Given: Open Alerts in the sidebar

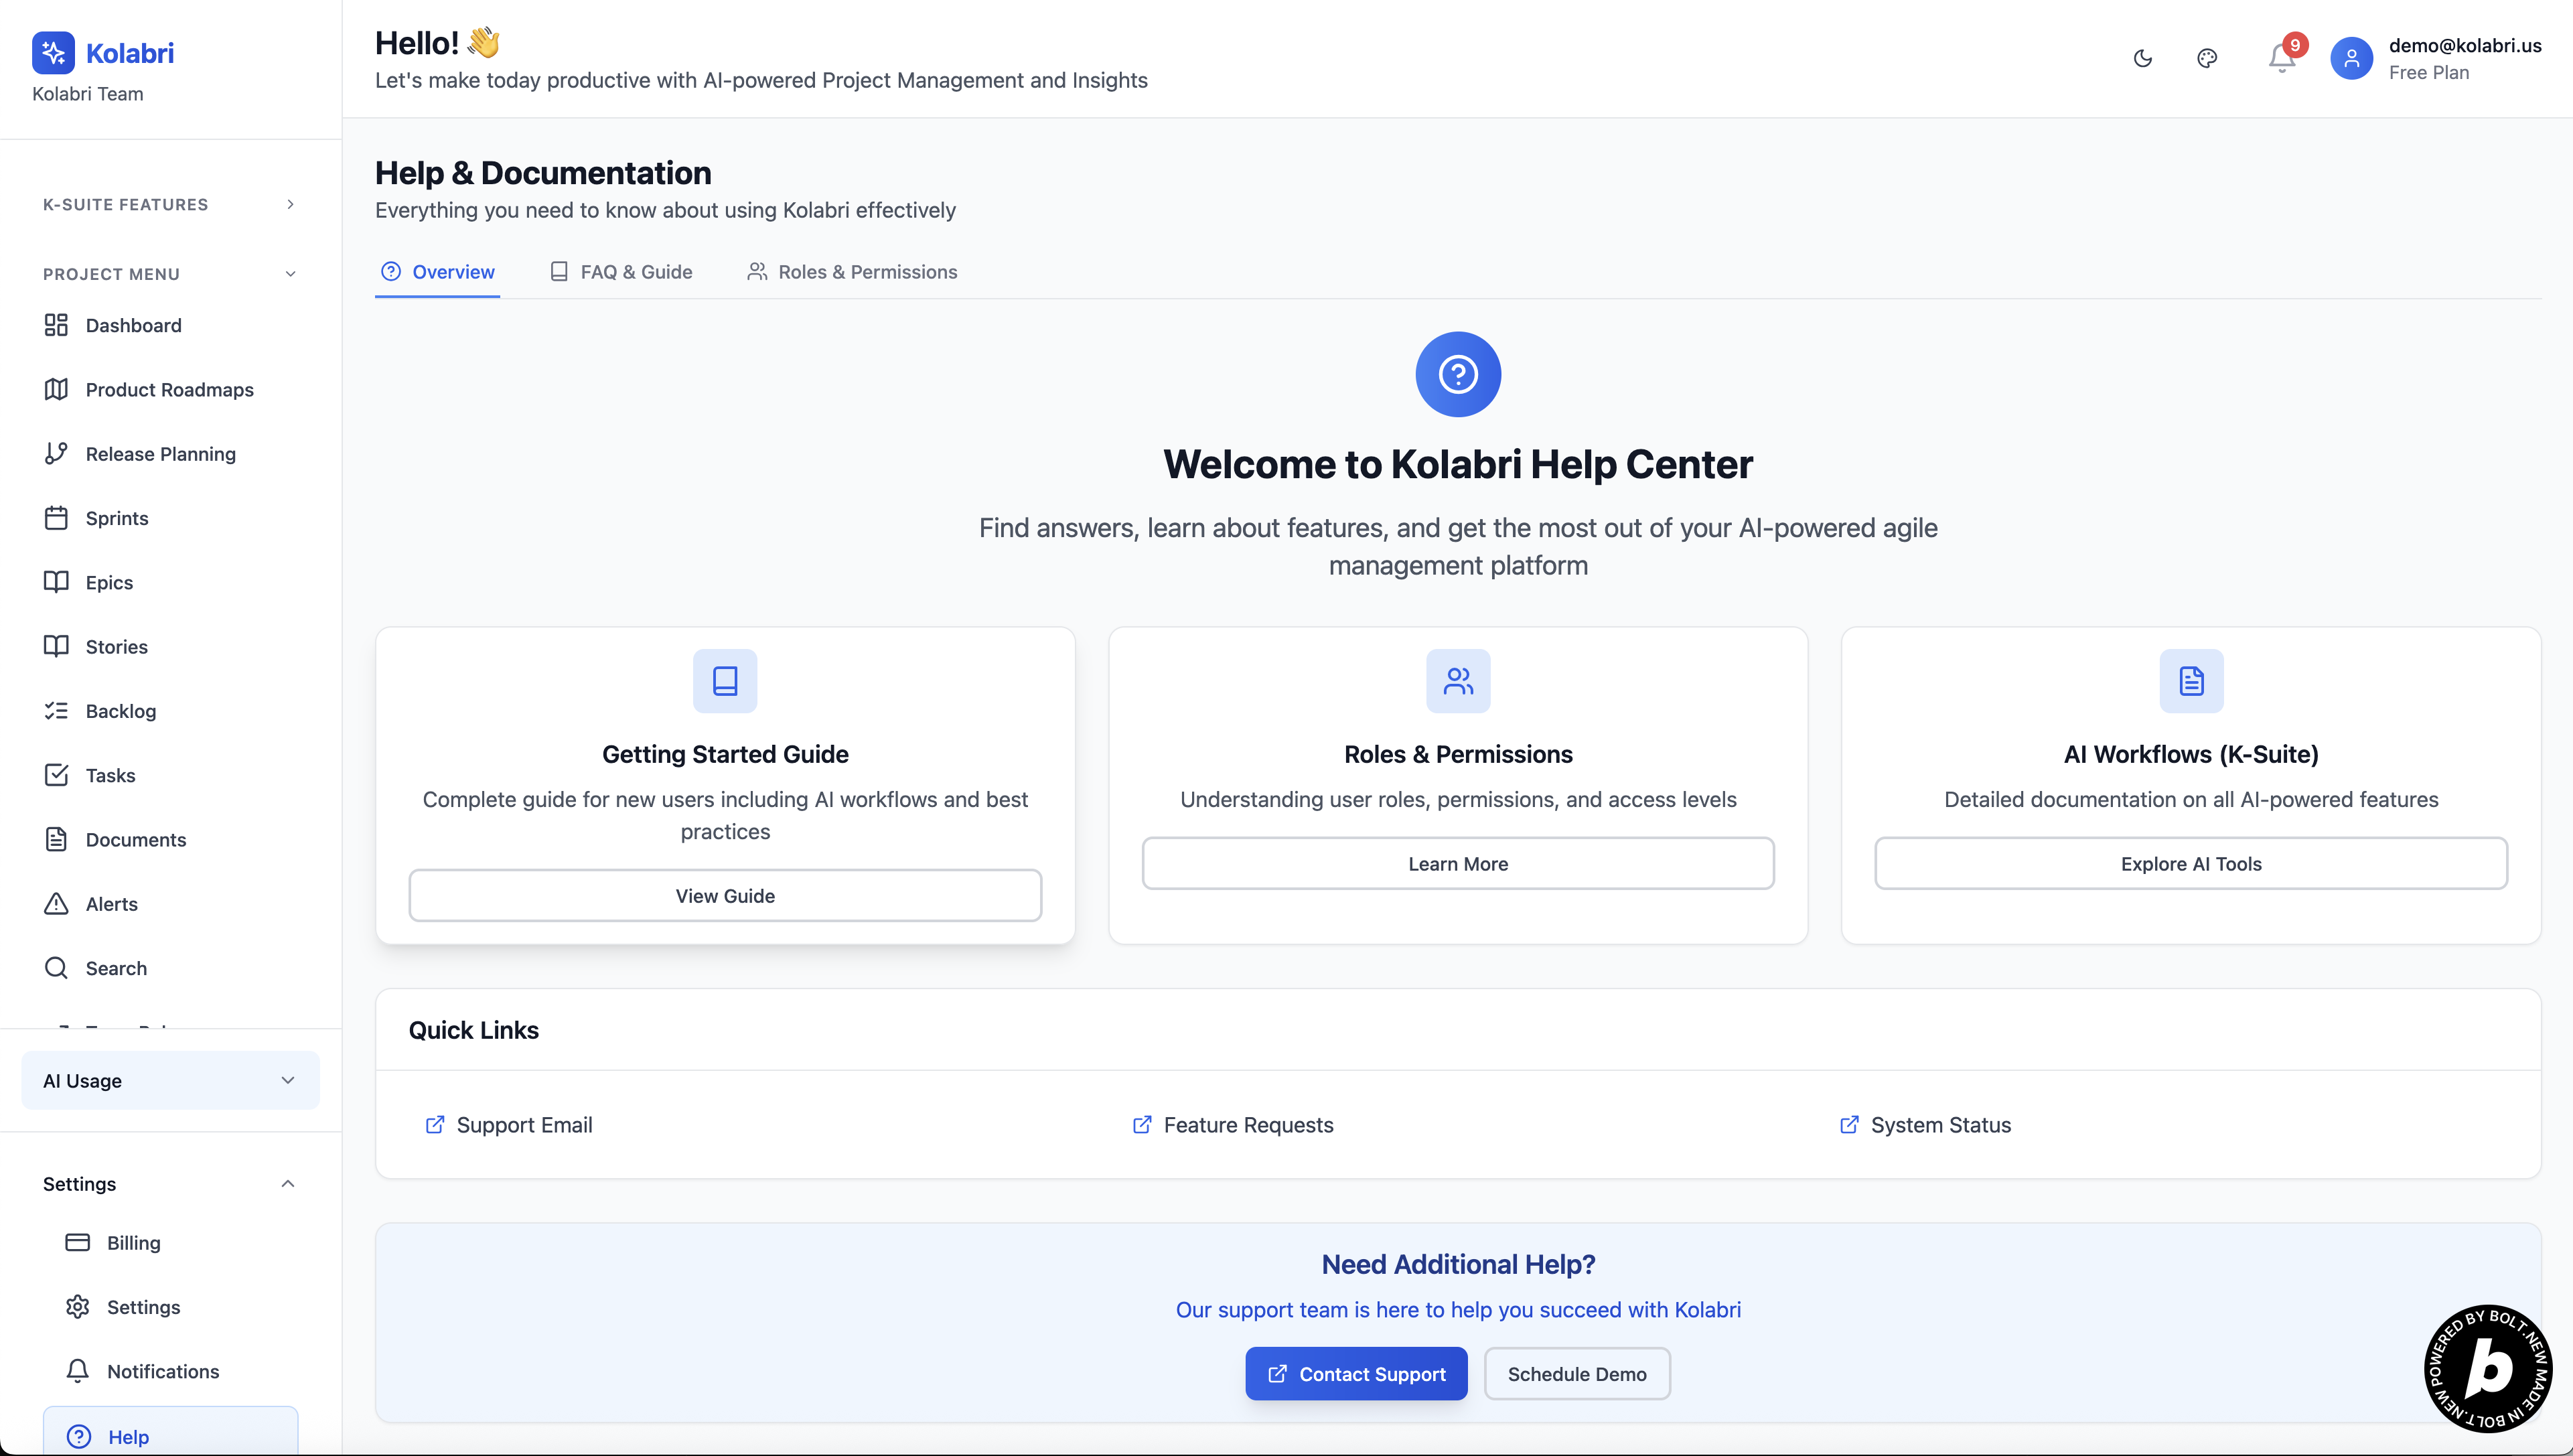Looking at the screenshot, I should point(111,904).
